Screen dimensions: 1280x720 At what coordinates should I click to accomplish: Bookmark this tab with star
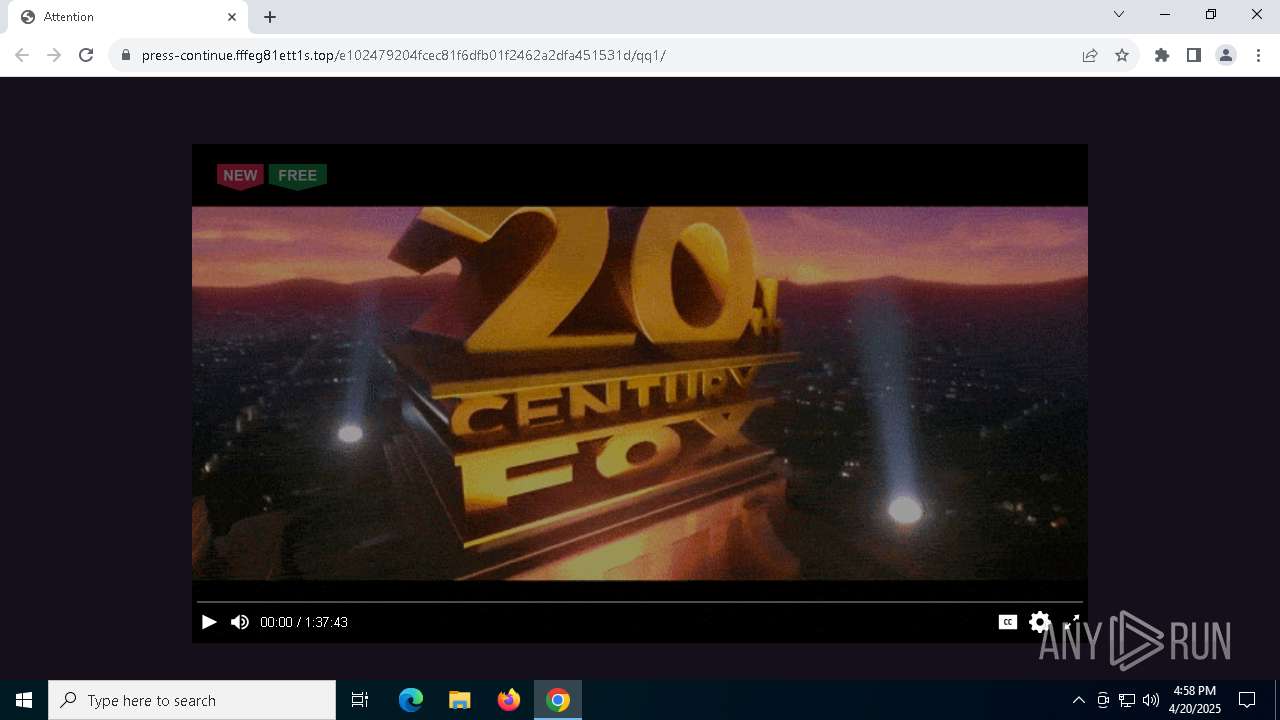1122,55
